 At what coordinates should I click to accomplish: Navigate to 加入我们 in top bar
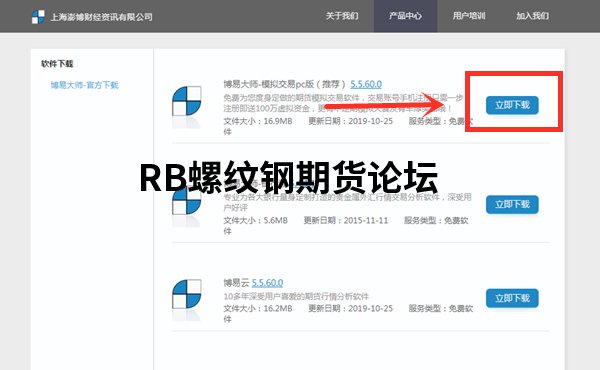[532, 16]
